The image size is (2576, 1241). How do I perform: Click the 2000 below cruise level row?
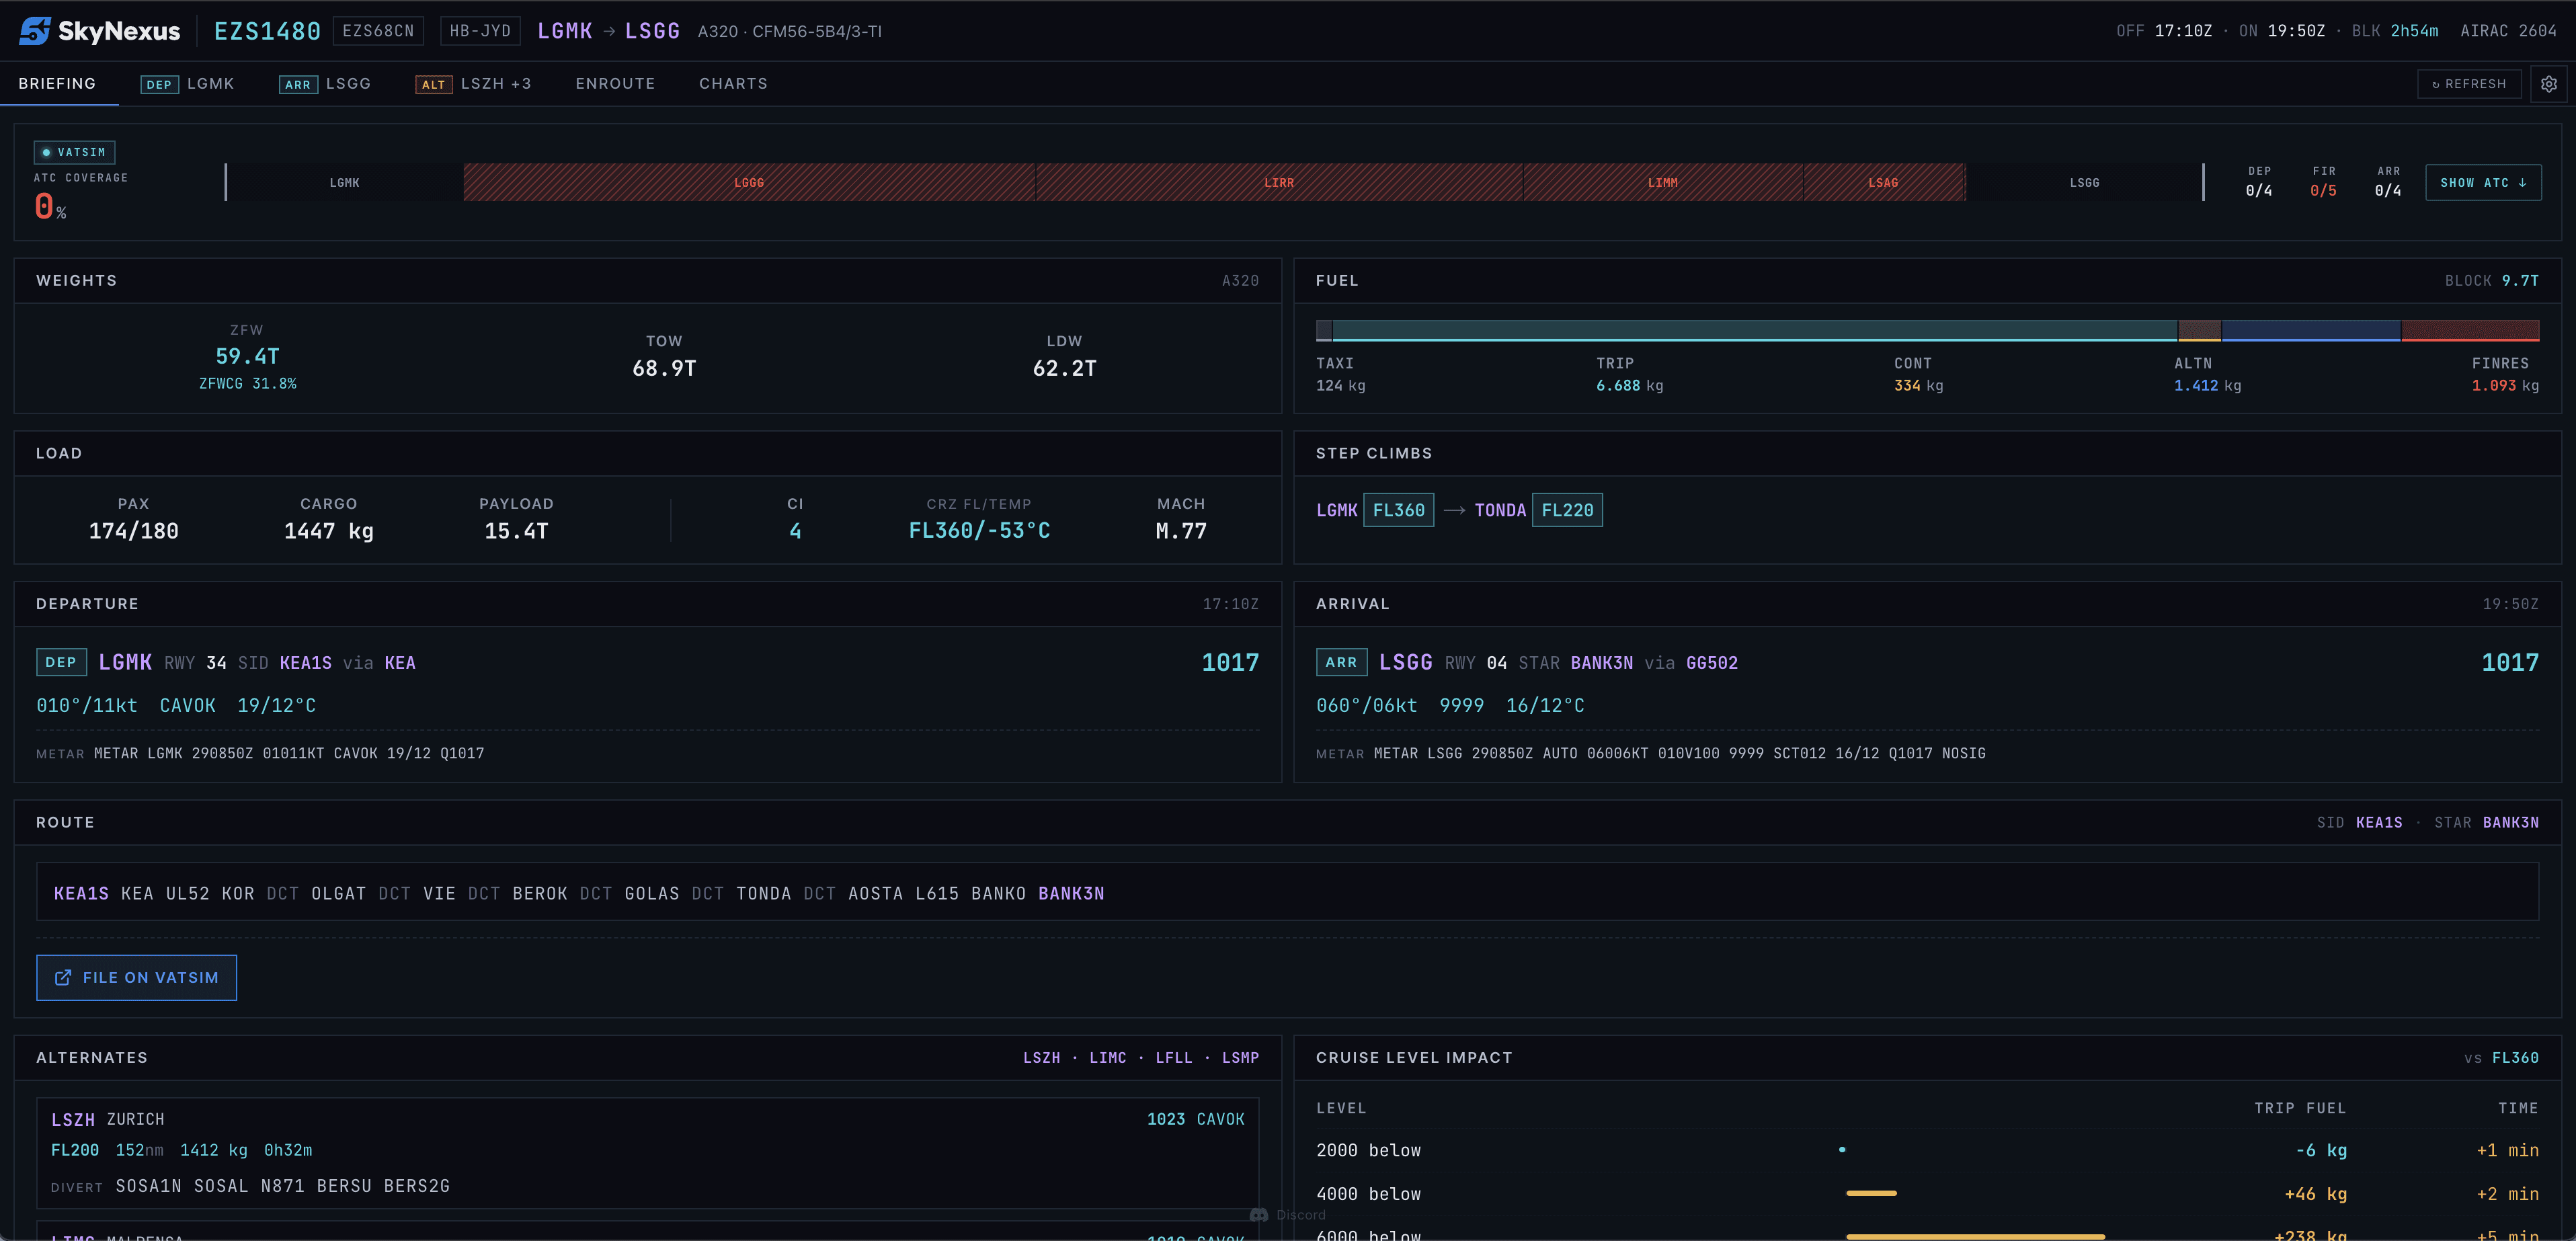pyautogui.click(x=1927, y=1151)
